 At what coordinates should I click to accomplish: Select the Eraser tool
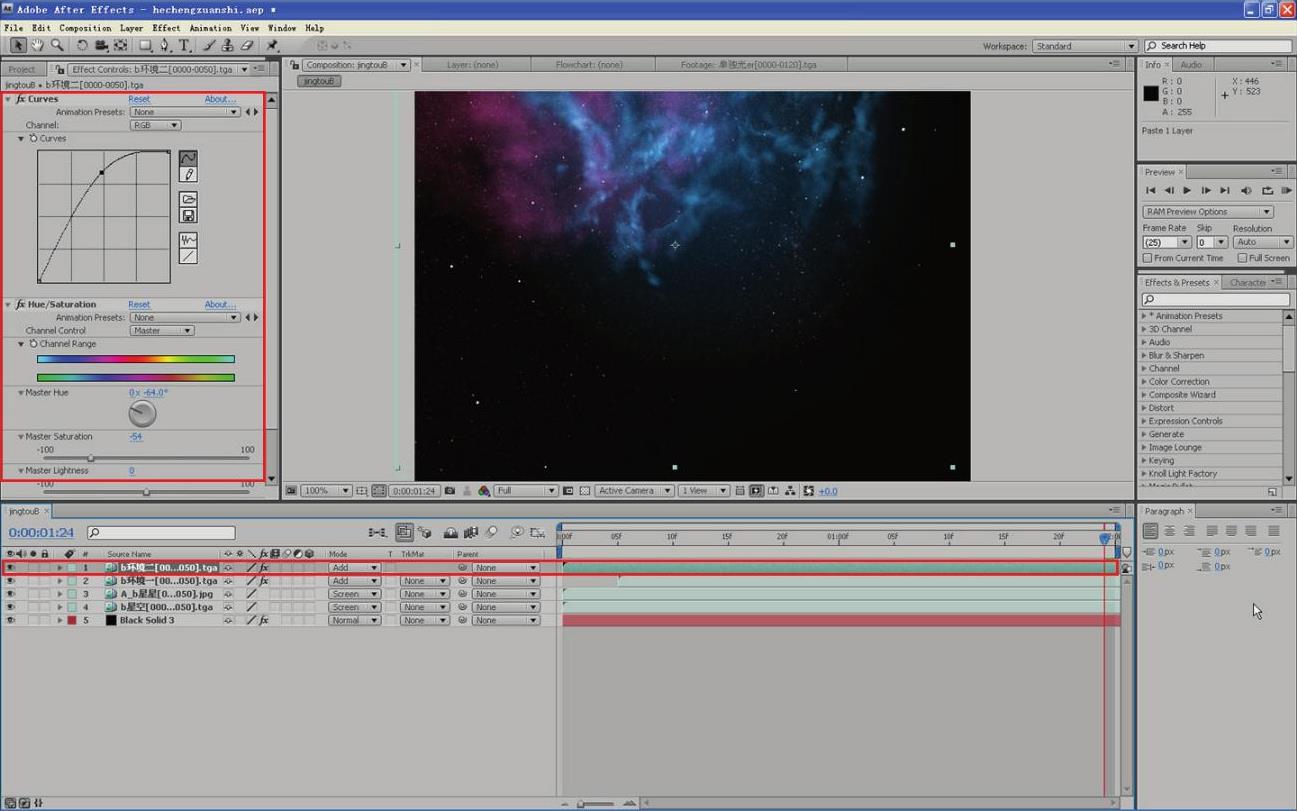point(247,45)
